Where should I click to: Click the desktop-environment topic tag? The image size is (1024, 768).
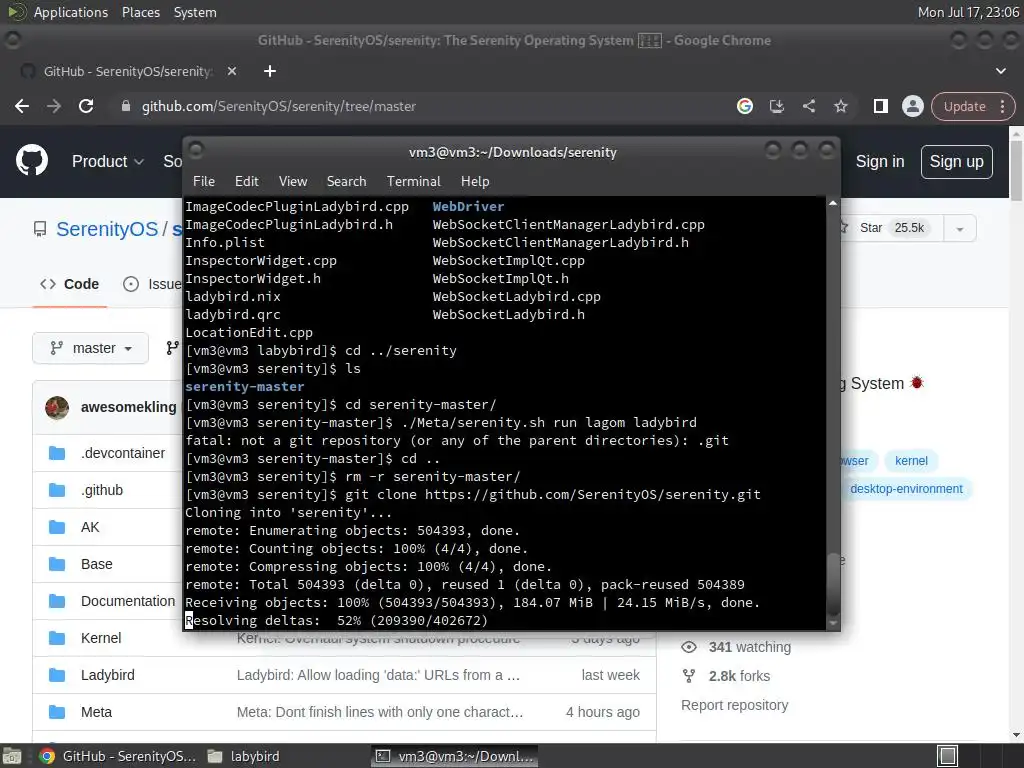click(906, 489)
